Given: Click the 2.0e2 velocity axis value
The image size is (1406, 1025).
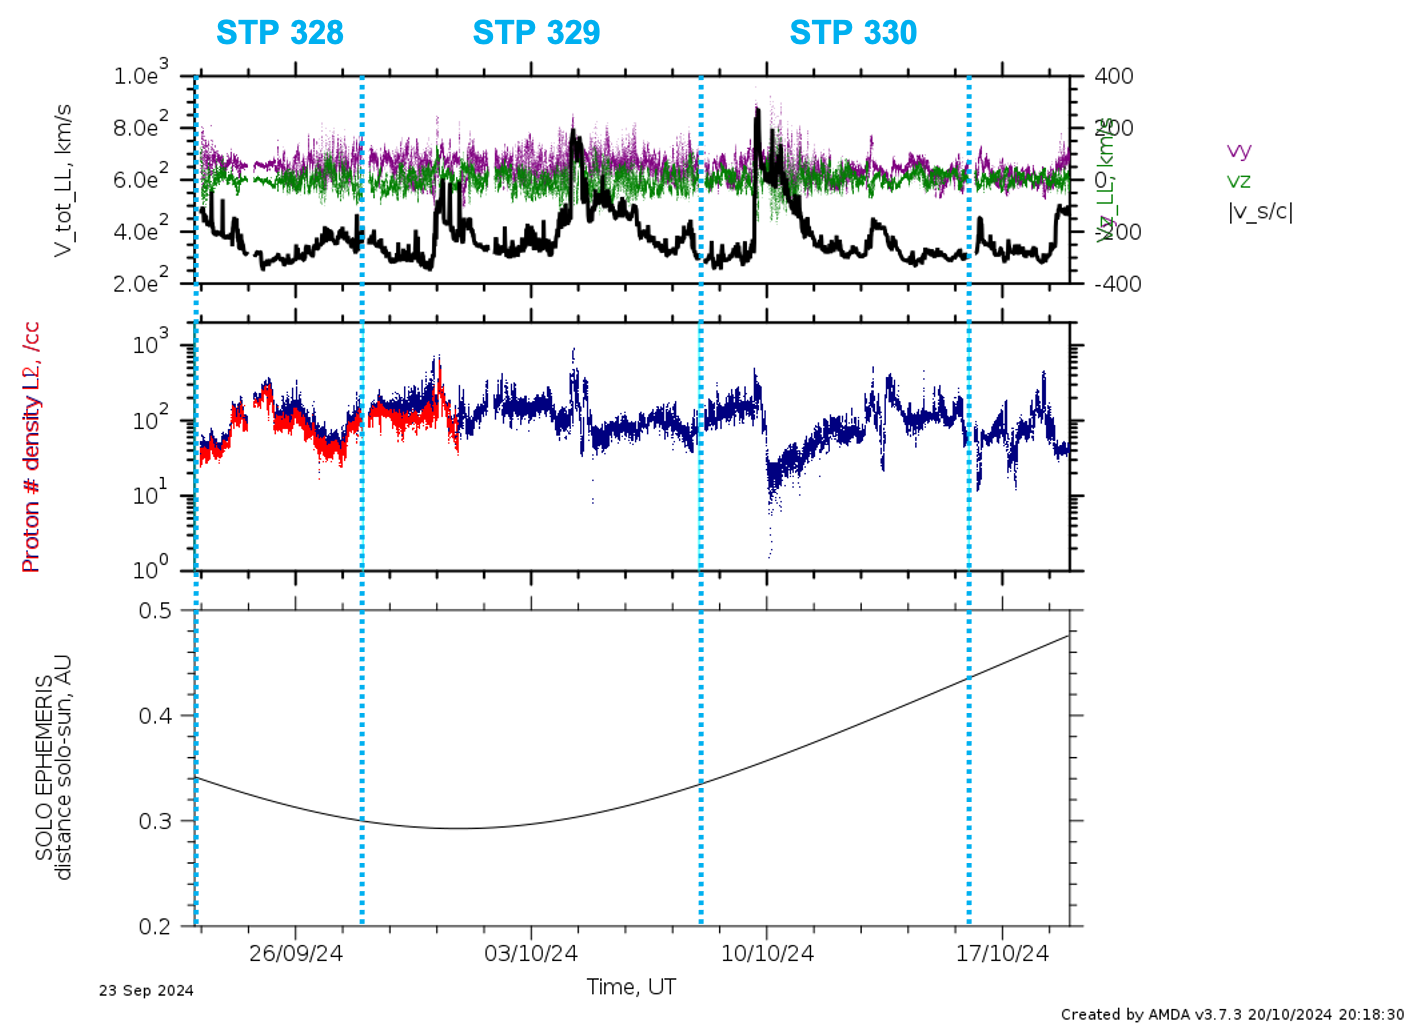Looking at the screenshot, I should (141, 281).
